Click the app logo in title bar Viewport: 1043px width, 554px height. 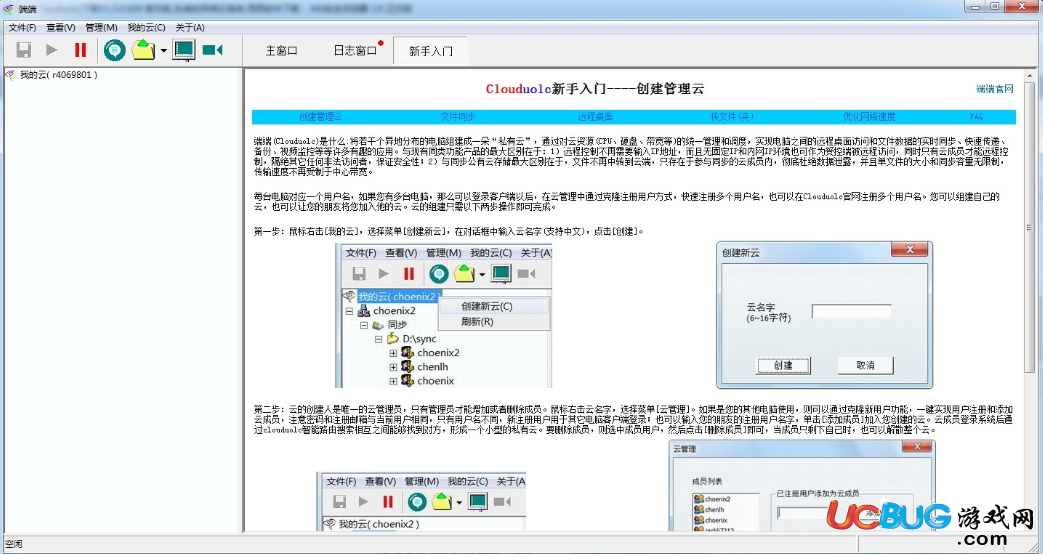[8, 9]
